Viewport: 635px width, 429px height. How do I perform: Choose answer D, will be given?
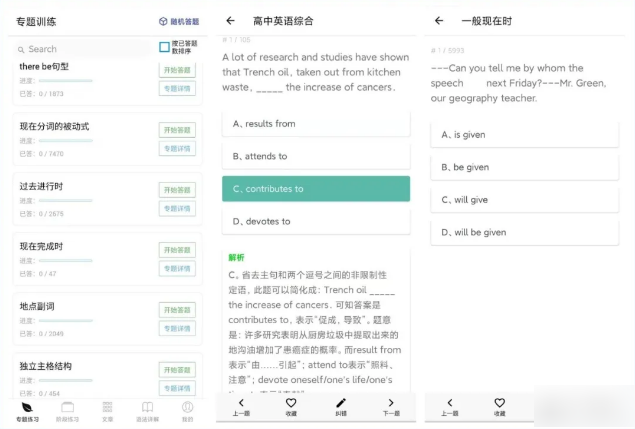[x=524, y=233]
